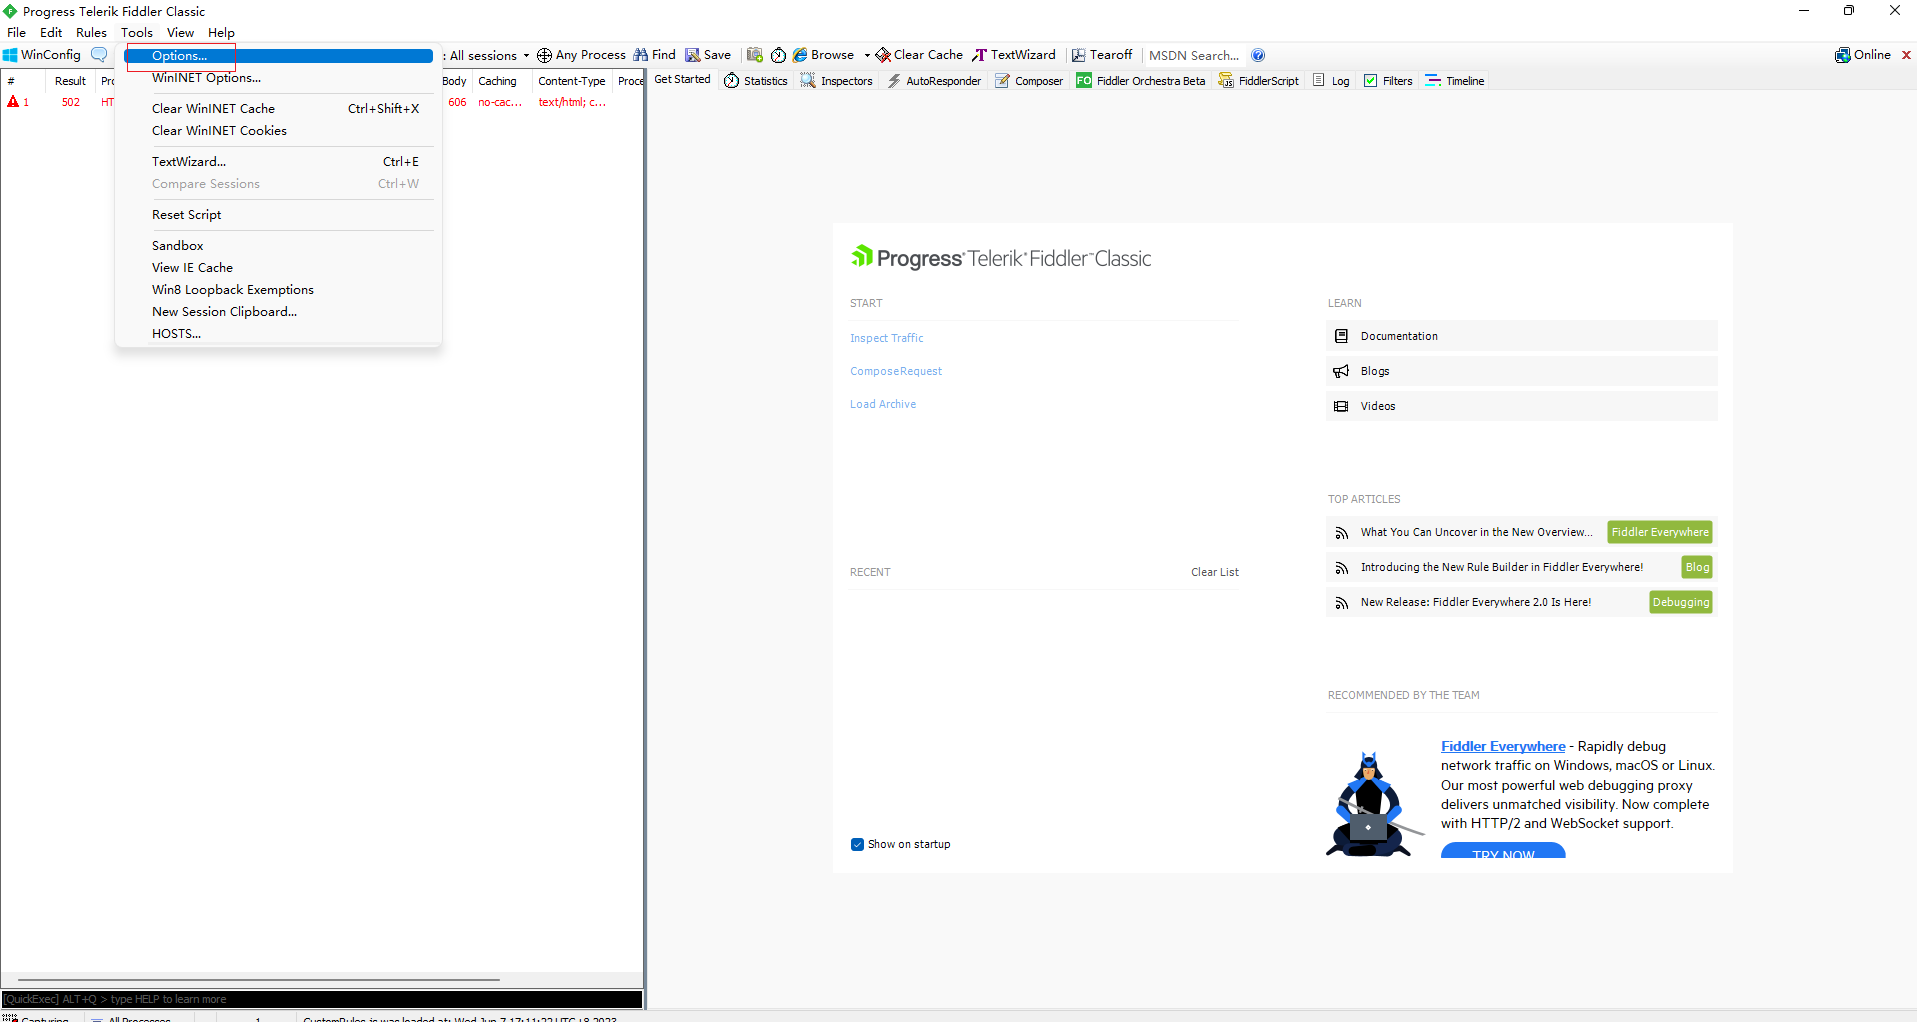Expand the Browse dropdown arrow
The width and height of the screenshot is (1917, 1022).
click(867, 55)
